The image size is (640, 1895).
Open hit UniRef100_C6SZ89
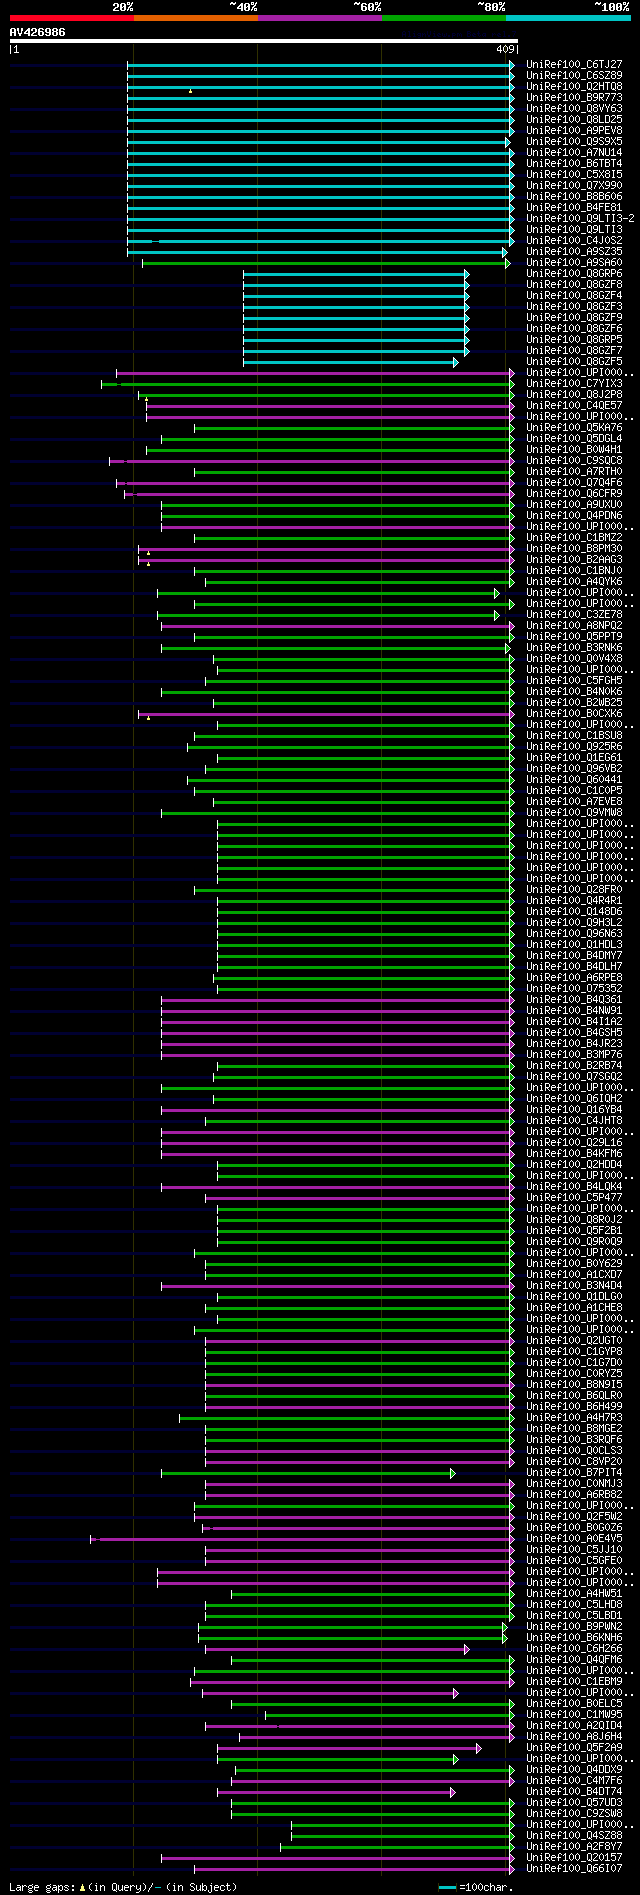pyautogui.click(x=574, y=75)
